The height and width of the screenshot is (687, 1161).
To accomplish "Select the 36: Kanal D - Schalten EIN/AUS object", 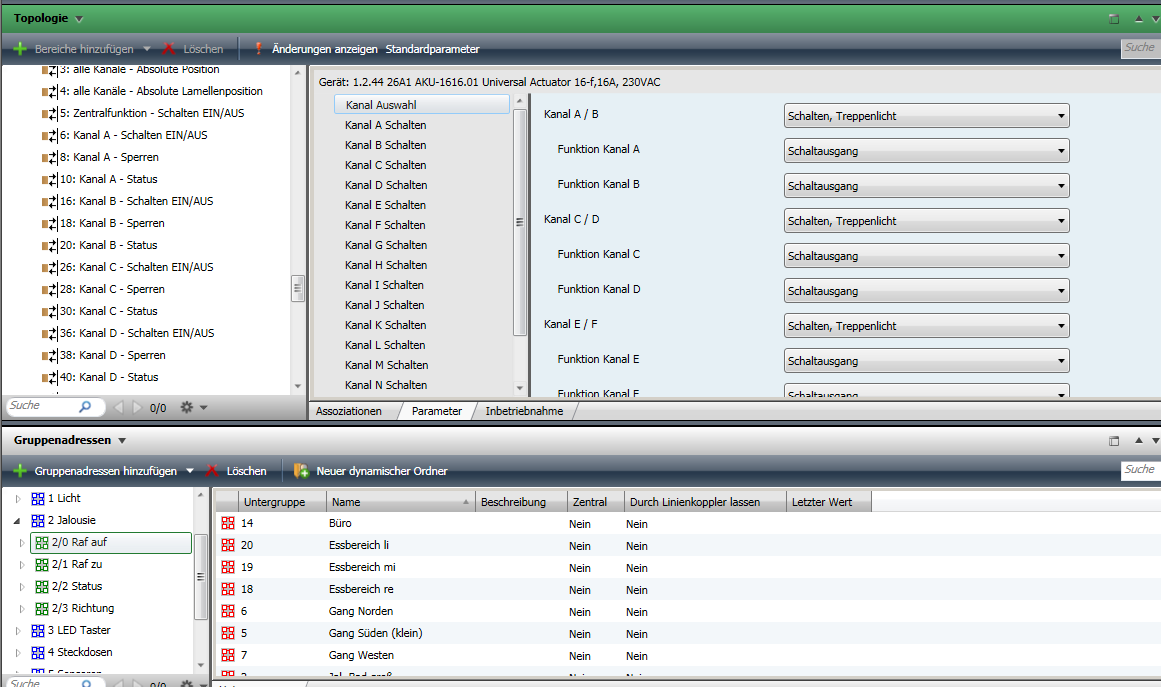I will pos(137,333).
